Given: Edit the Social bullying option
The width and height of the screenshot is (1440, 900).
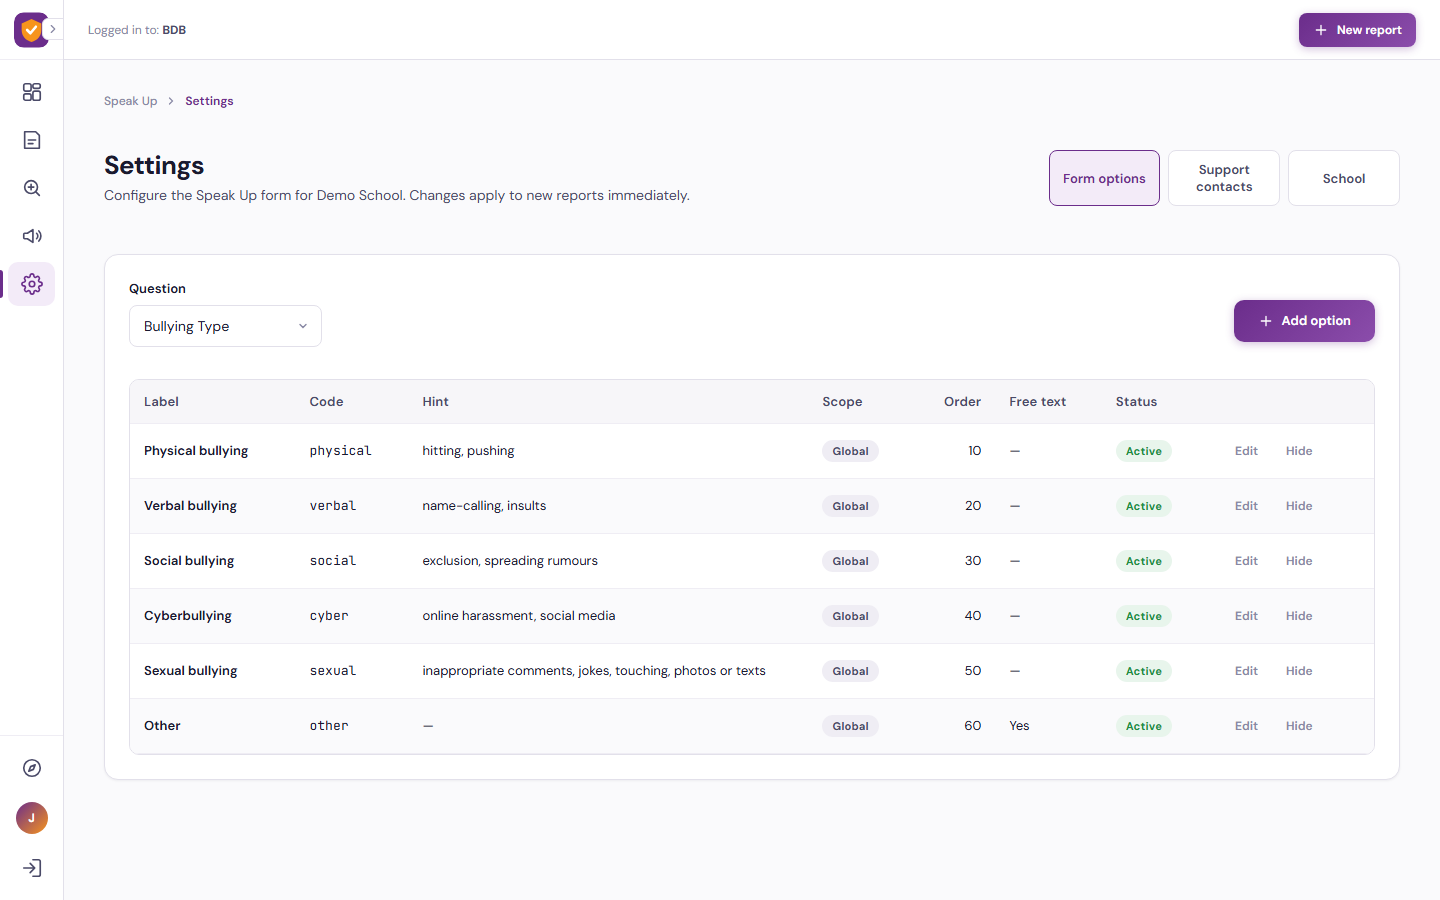Looking at the screenshot, I should (1246, 561).
